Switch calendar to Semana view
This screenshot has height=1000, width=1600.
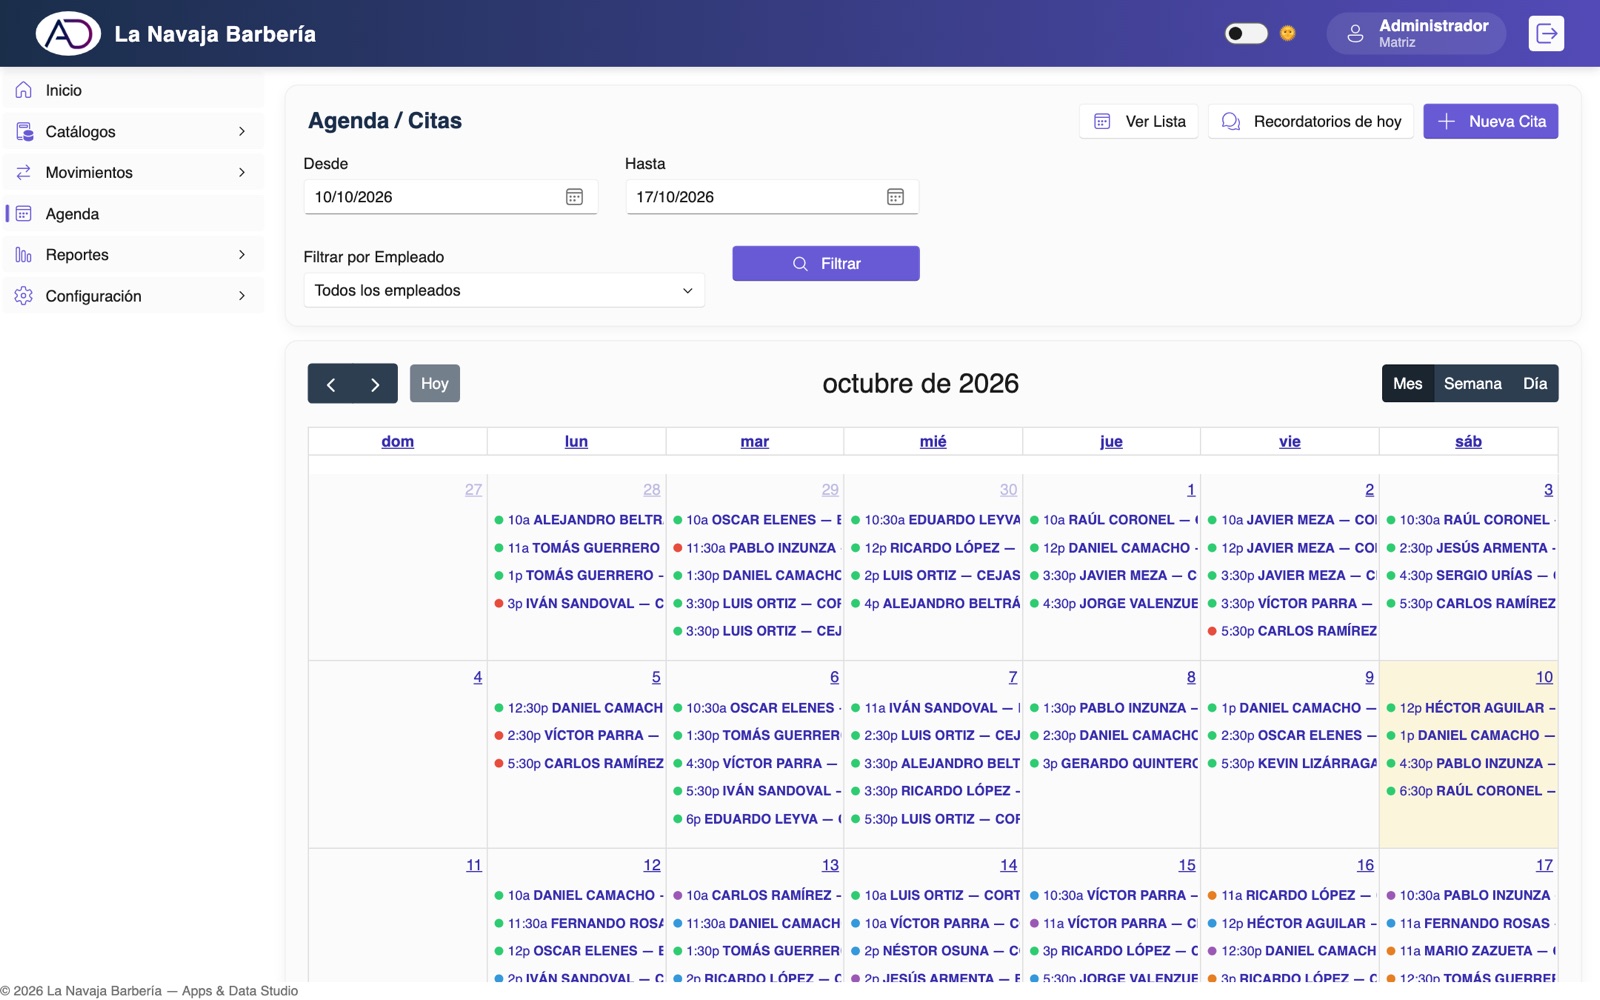[1472, 383]
